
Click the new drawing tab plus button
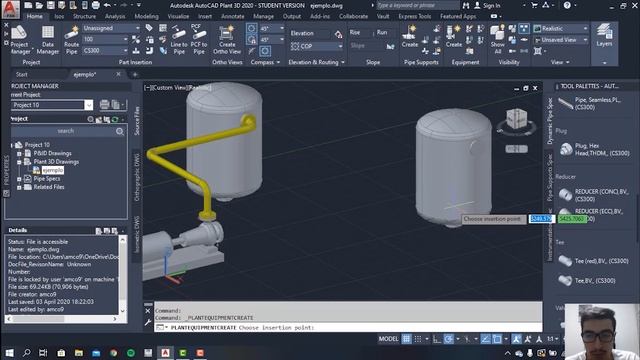(x=135, y=75)
